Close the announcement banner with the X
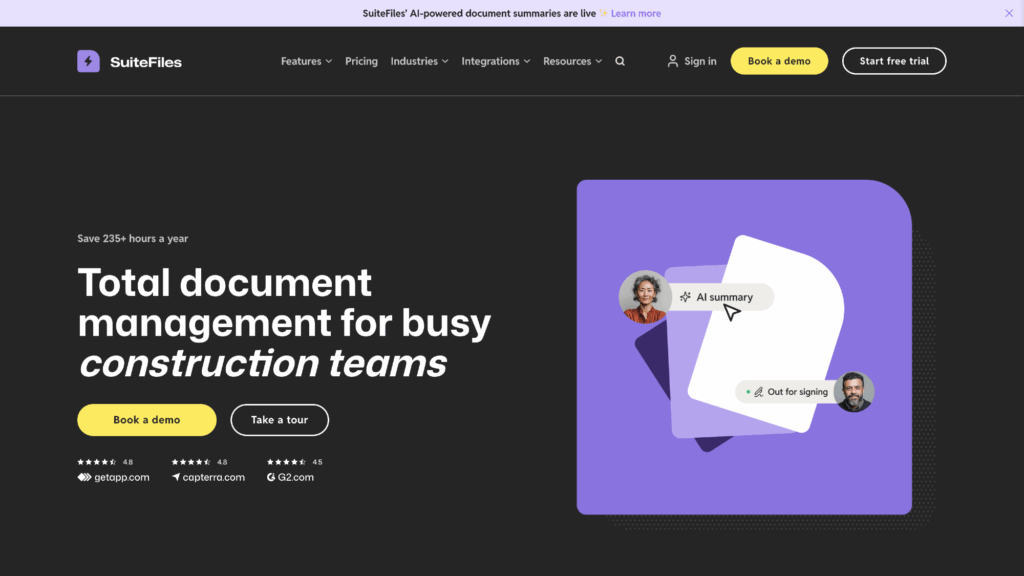1024x576 pixels. point(1009,13)
